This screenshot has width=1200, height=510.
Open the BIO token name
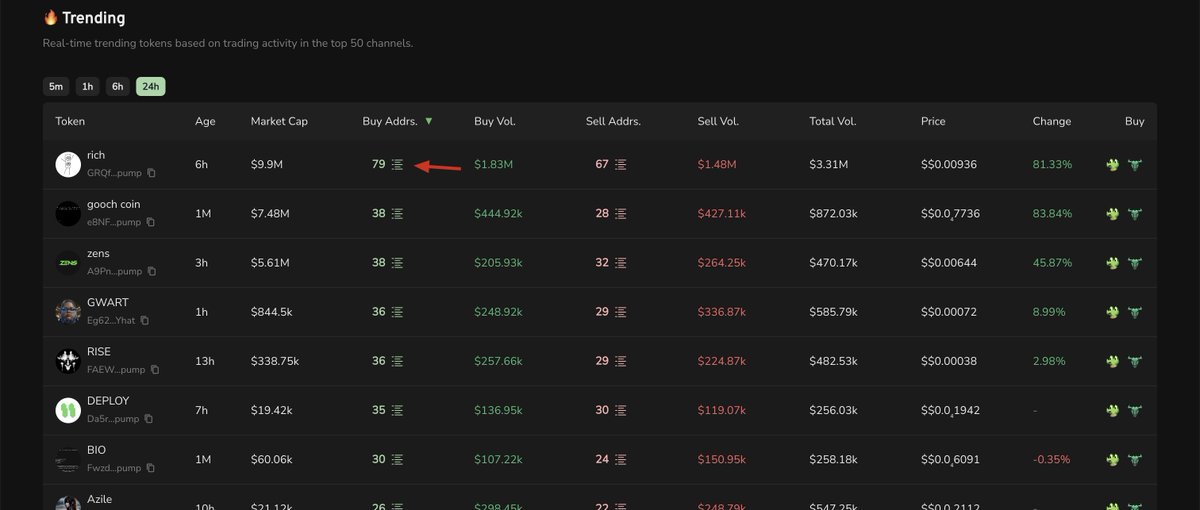pyautogui.click(x=96, y=450)
